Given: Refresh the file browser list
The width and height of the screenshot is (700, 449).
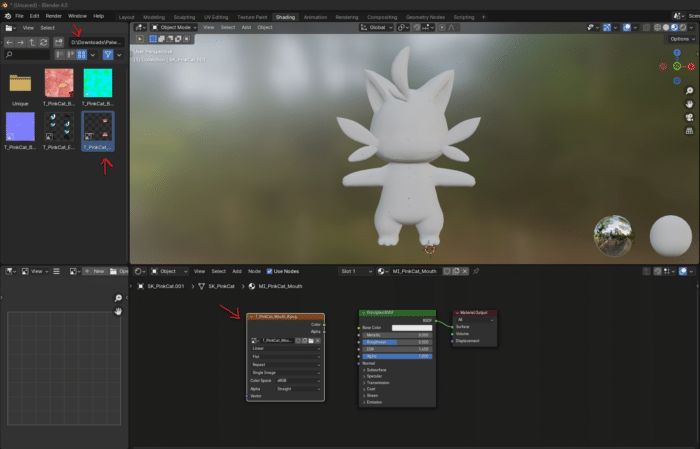Looking at the screenshot, I should (x=44, y=42).
